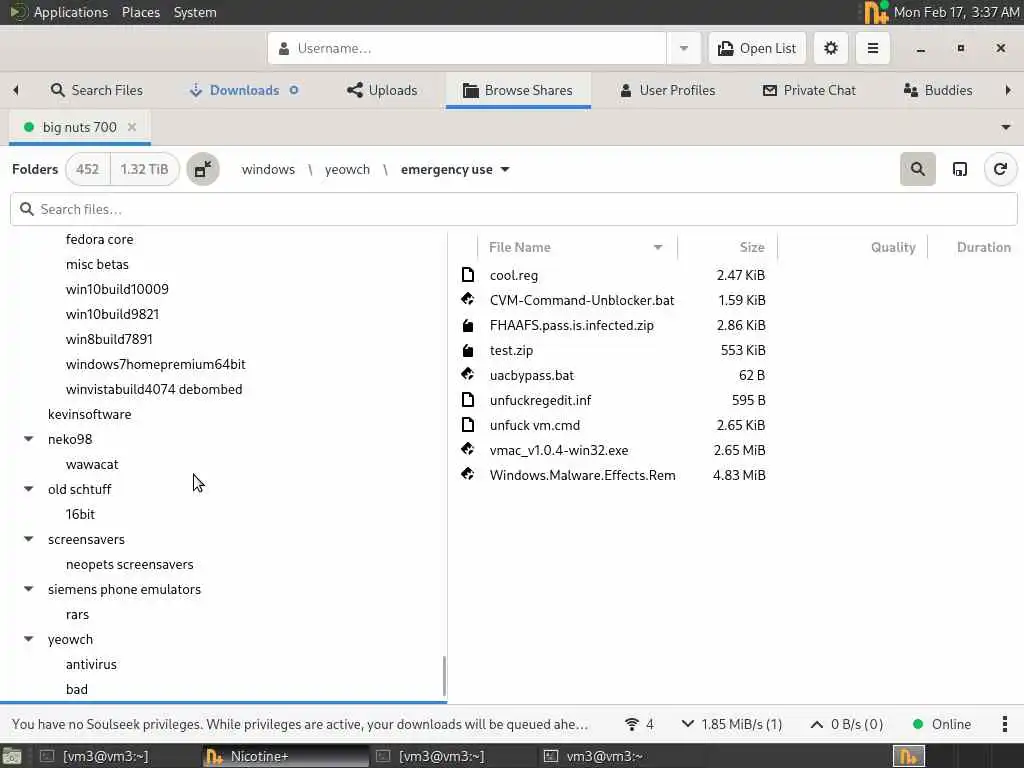The image size is (1024, 768).
Task: Open the User Profiles tab
Action: coord(667,90)
